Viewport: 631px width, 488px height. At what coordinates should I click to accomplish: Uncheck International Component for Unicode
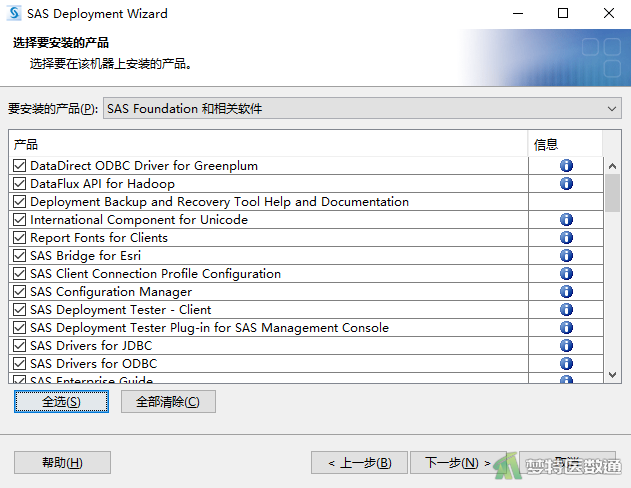click(19, 220)
